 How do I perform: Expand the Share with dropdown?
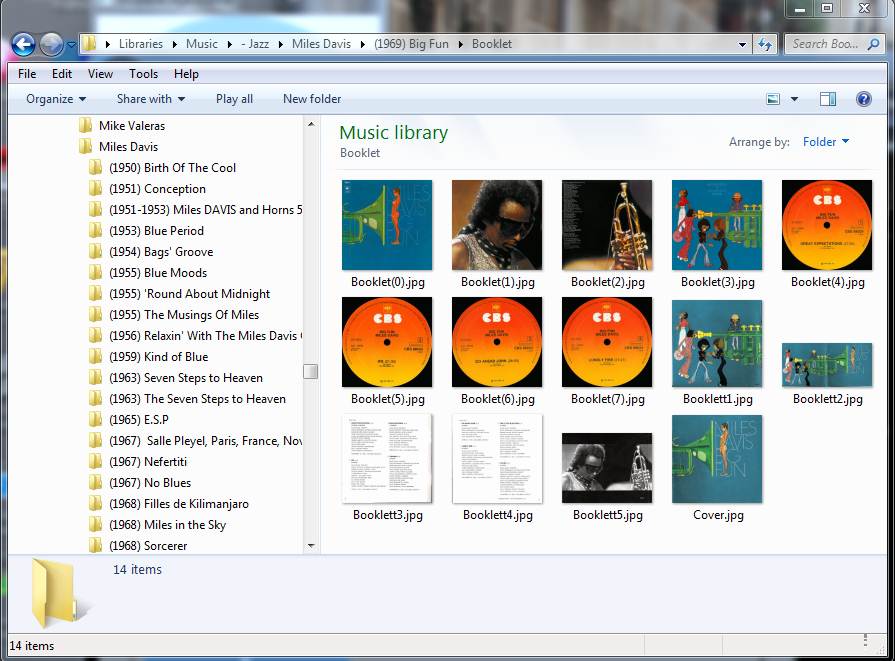coord(149,98)
